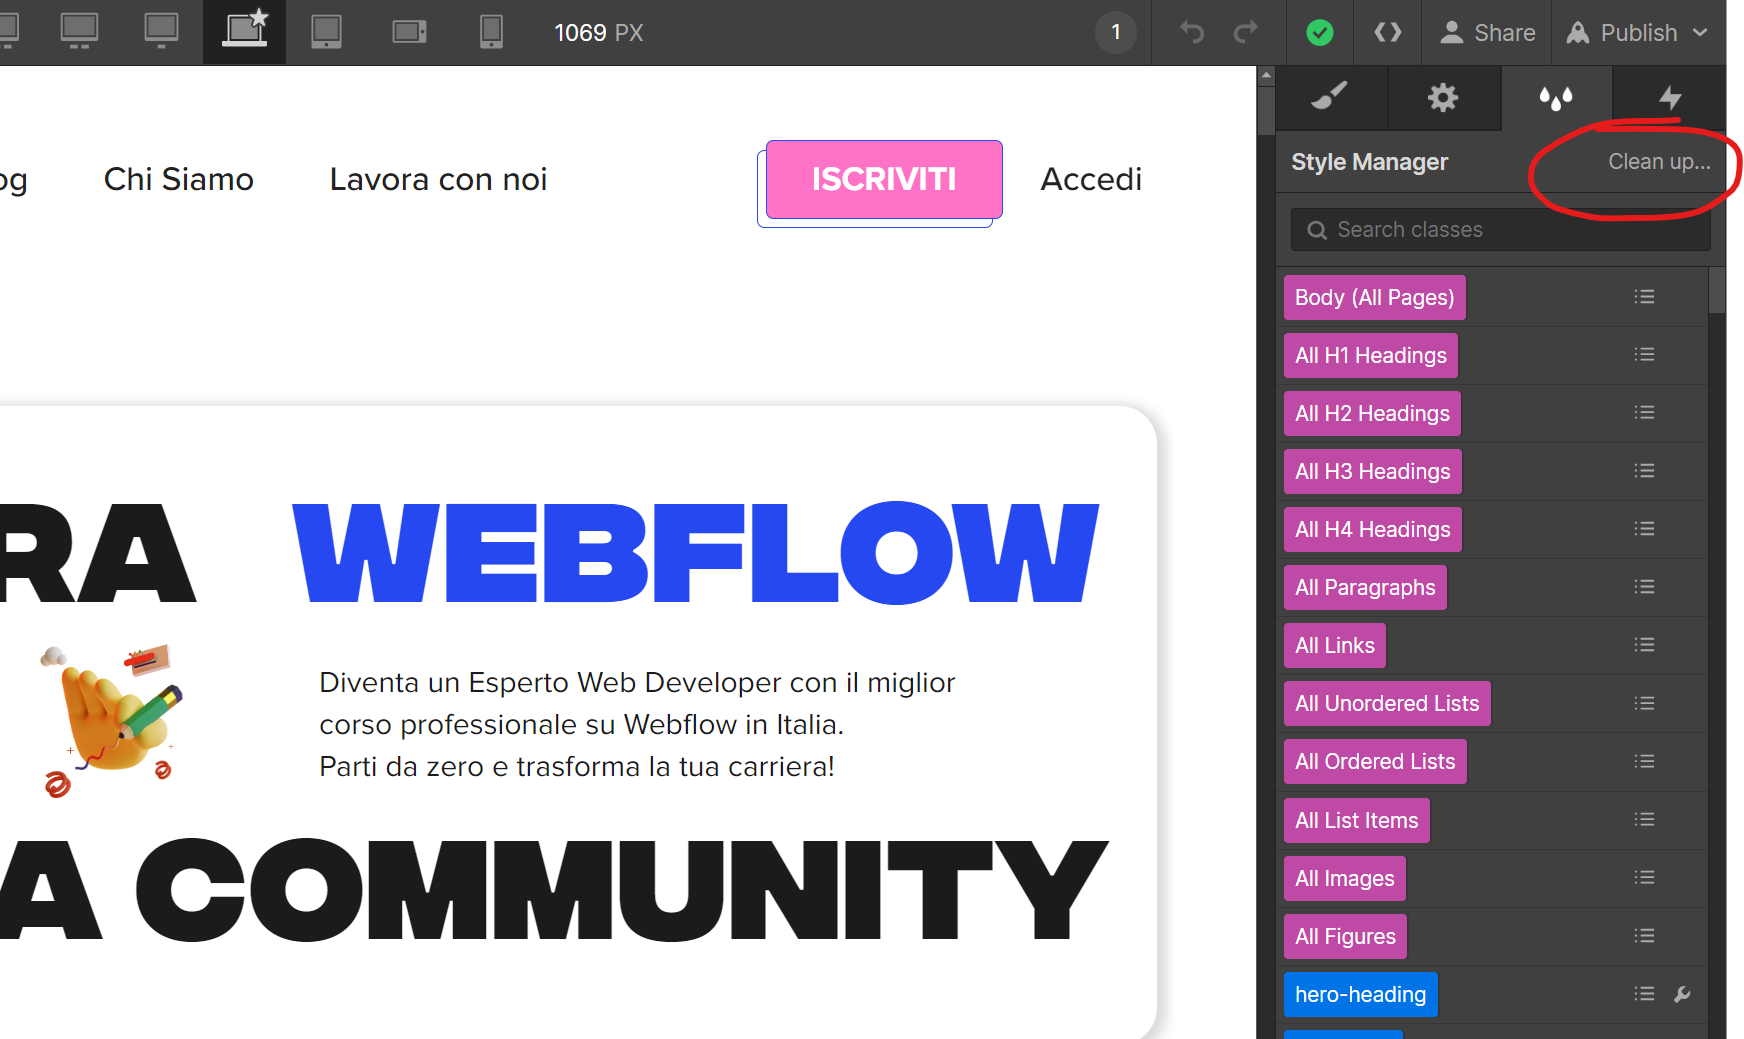Switch to the Style brush tab

coord(1330,97)
